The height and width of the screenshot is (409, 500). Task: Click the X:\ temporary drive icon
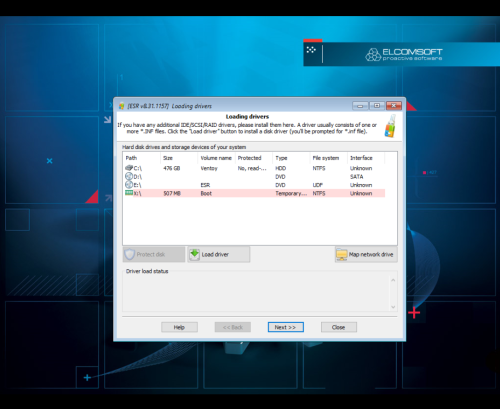click(129, 193)
